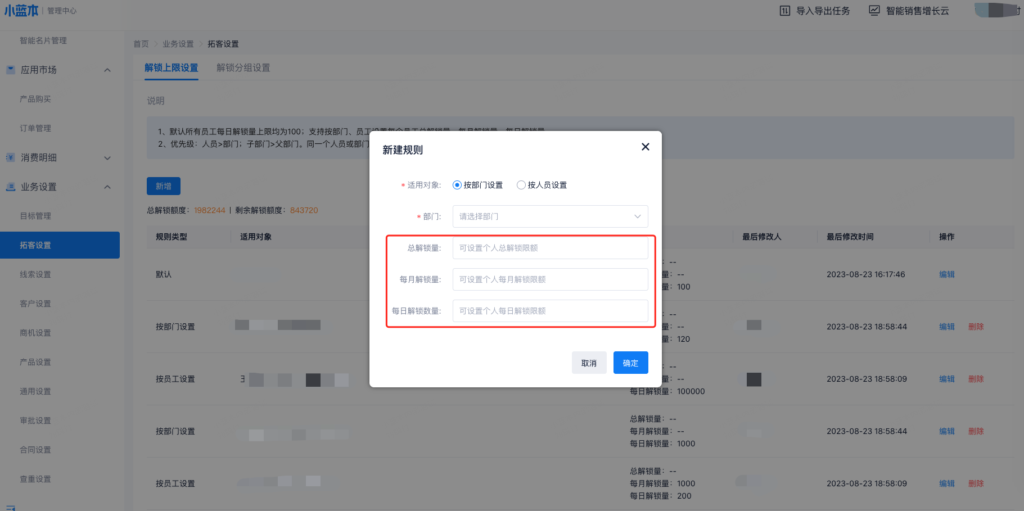Click the 确定 button in the dialog
1024x511 pixels.
pos(630,363)
